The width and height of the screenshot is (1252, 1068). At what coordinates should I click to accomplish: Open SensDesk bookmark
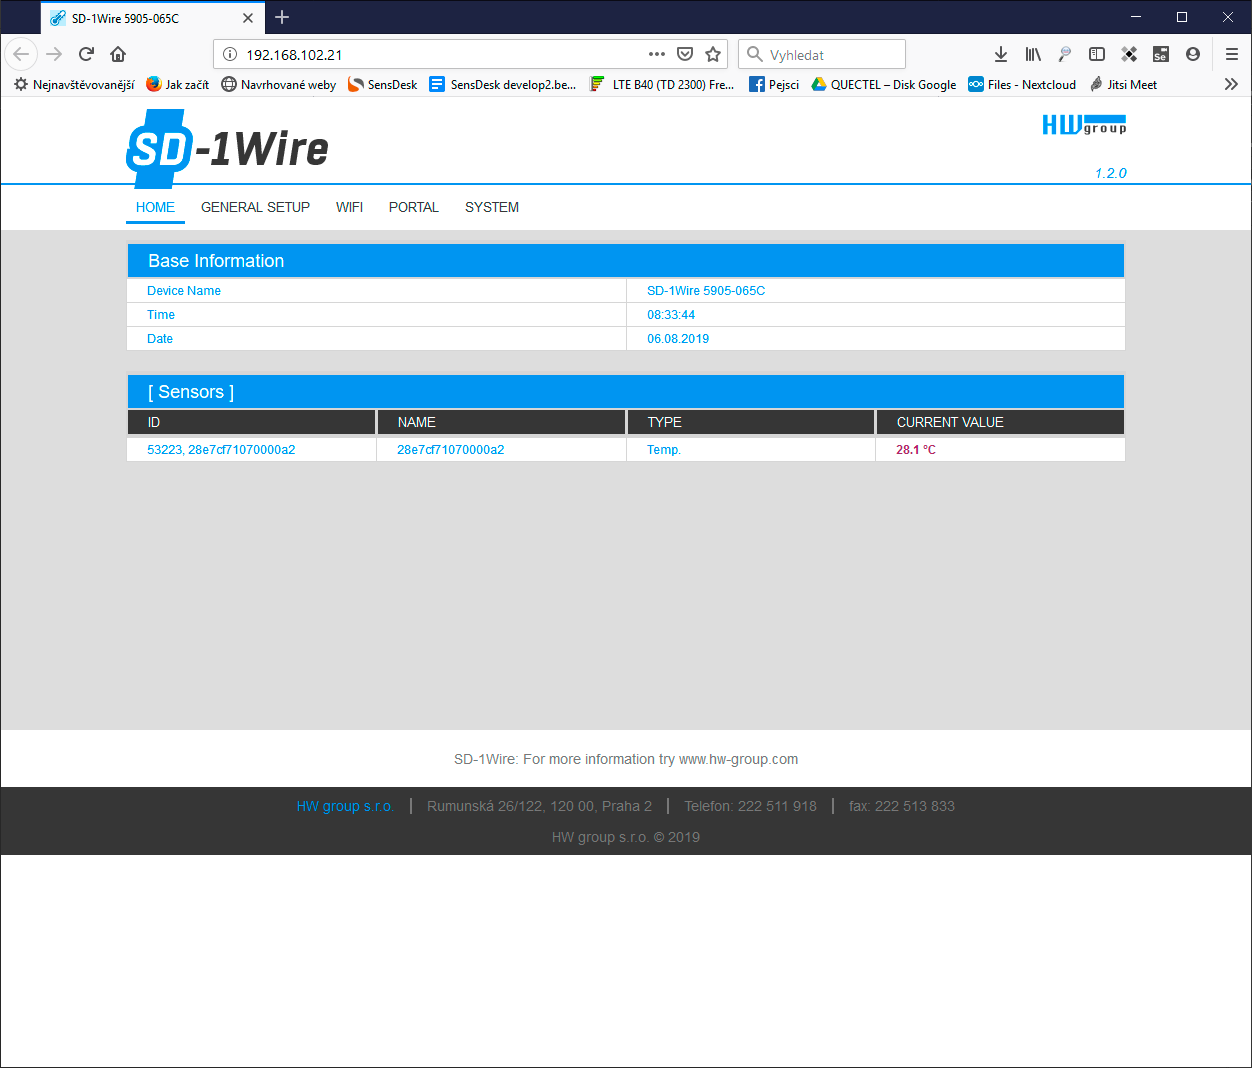pos(382,84)
